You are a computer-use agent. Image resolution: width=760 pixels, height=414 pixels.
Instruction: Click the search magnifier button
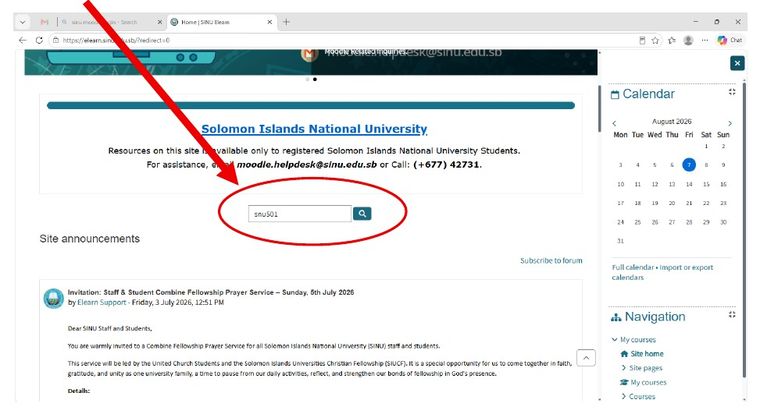coord(362,214)
